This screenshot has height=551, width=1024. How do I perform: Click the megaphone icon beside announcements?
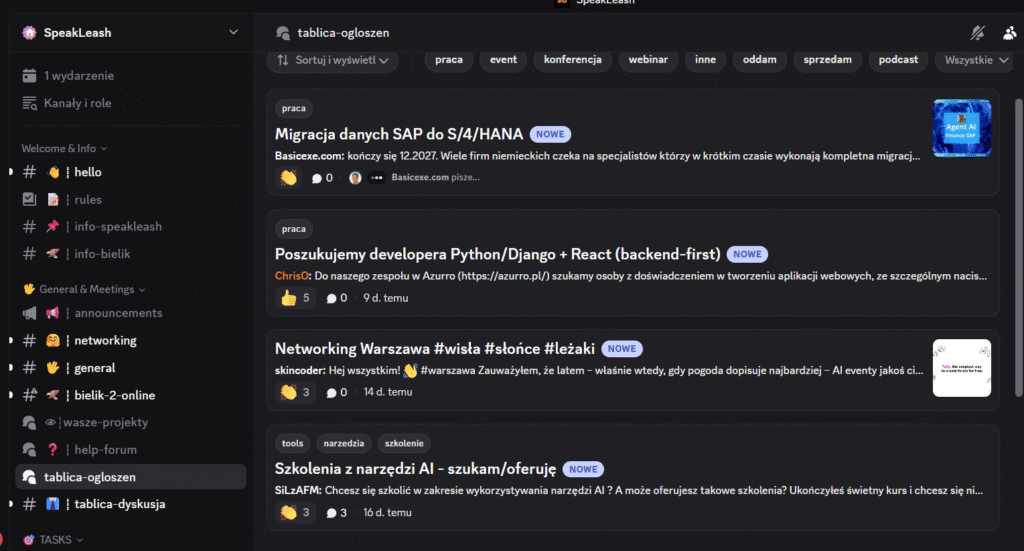29,313
